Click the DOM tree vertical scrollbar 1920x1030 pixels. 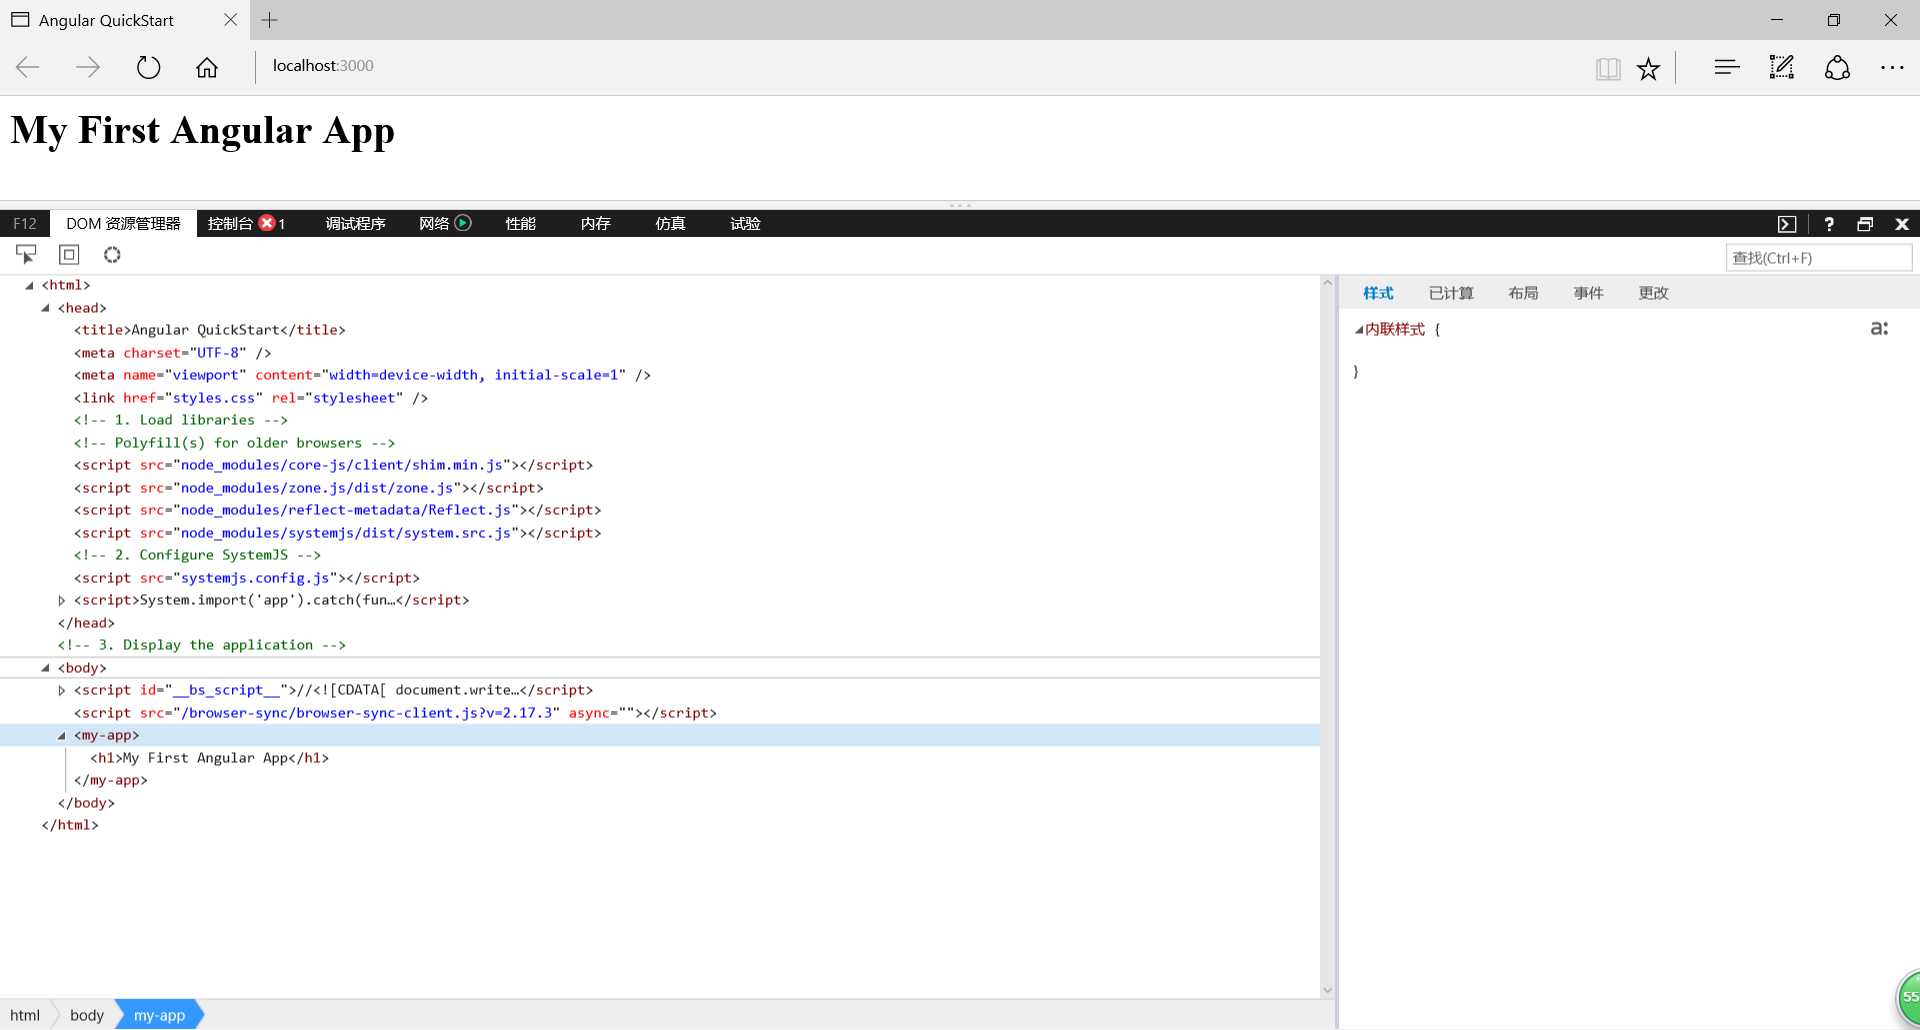[1328, 636]
